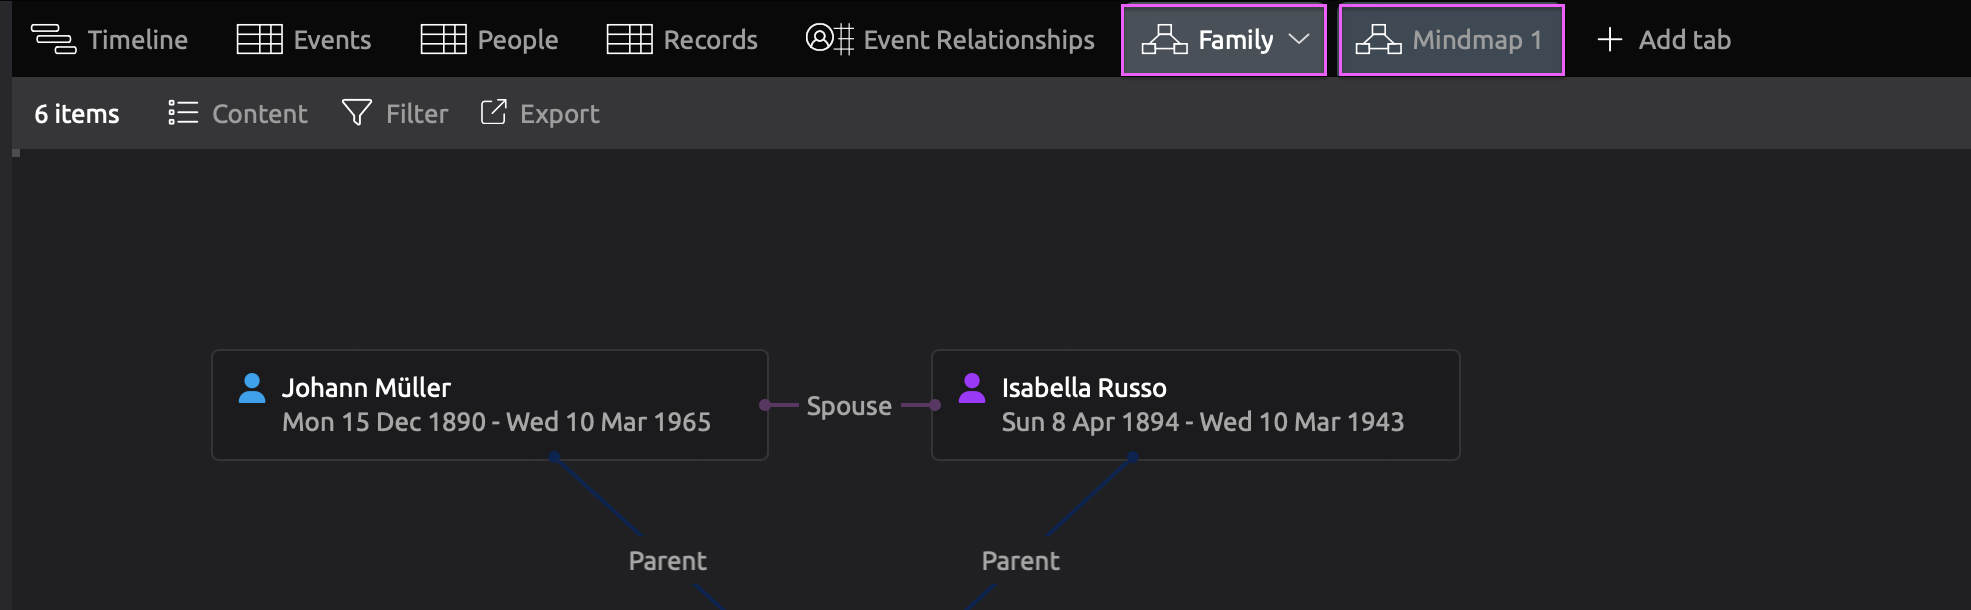
Task: Click Johann Müller's blue person icon
Action: (252, 388)
